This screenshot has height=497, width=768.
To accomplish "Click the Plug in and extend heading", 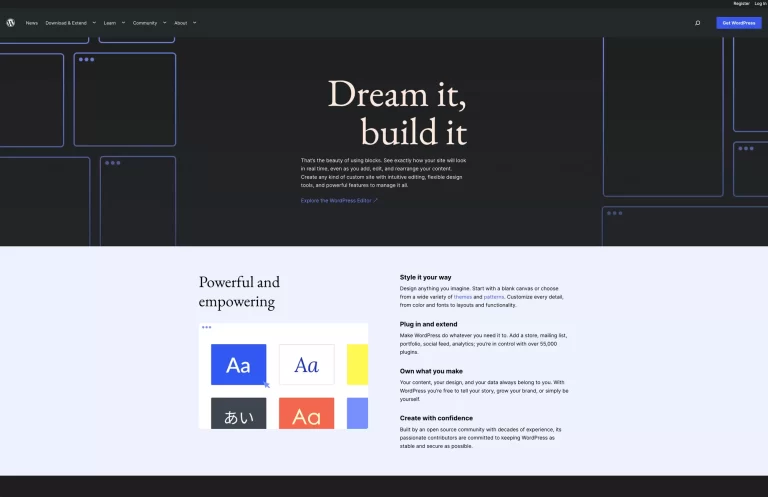I will point(428,324).
